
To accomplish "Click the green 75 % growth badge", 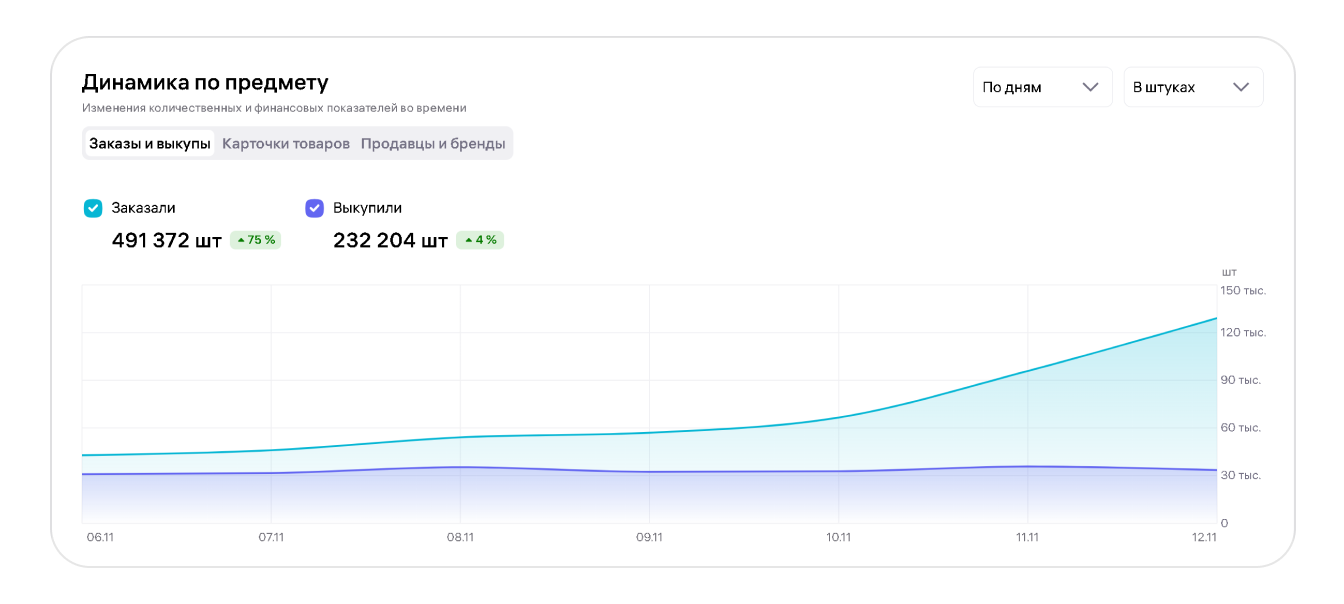I will click(x=256, y=240).
